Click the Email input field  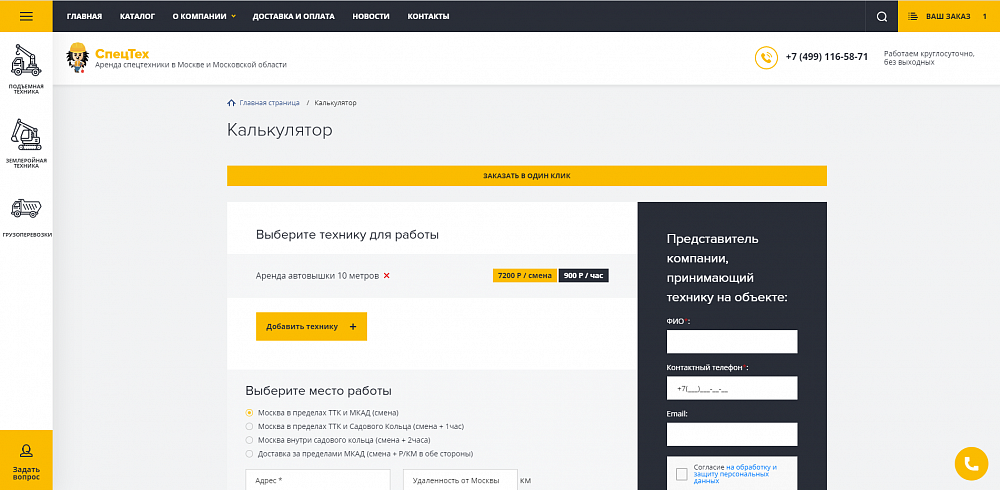[x=732, y=434]
